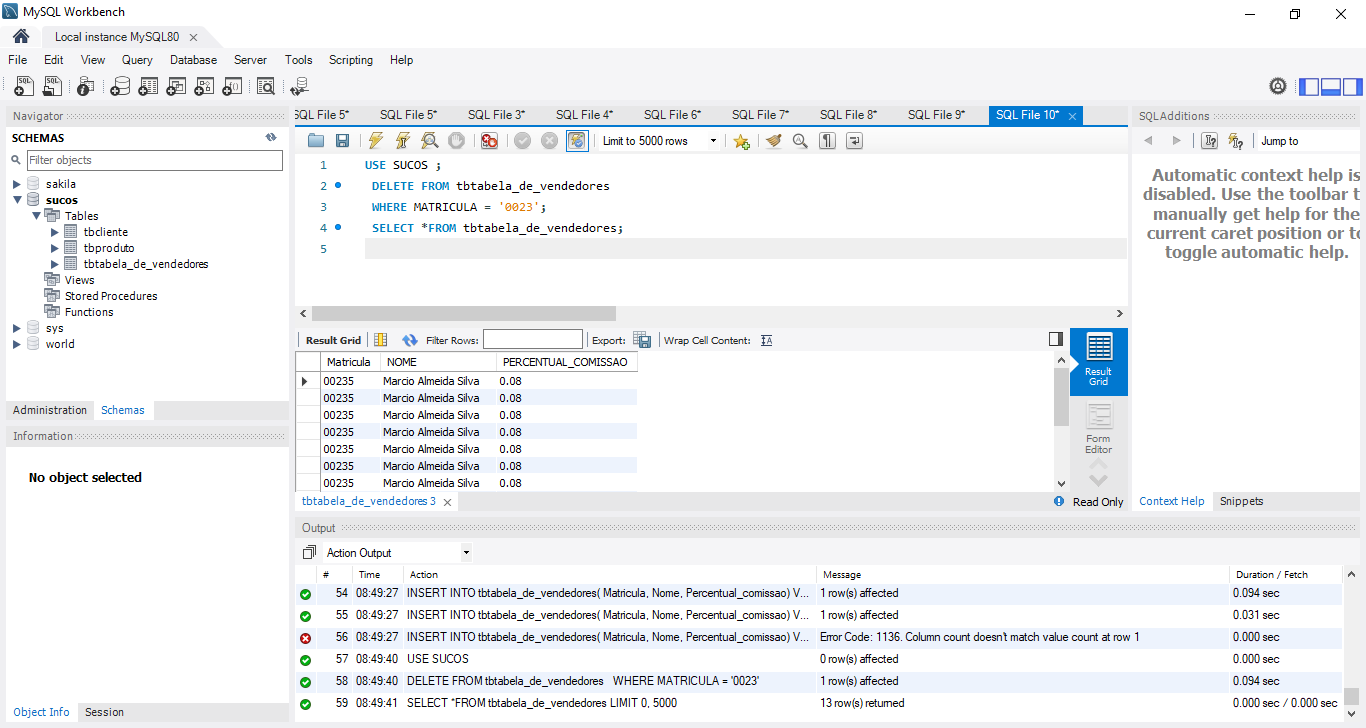Toggle continue-on-error script execution
The width and height of the screenshot is (1366, 728).
tap(489, 141)
